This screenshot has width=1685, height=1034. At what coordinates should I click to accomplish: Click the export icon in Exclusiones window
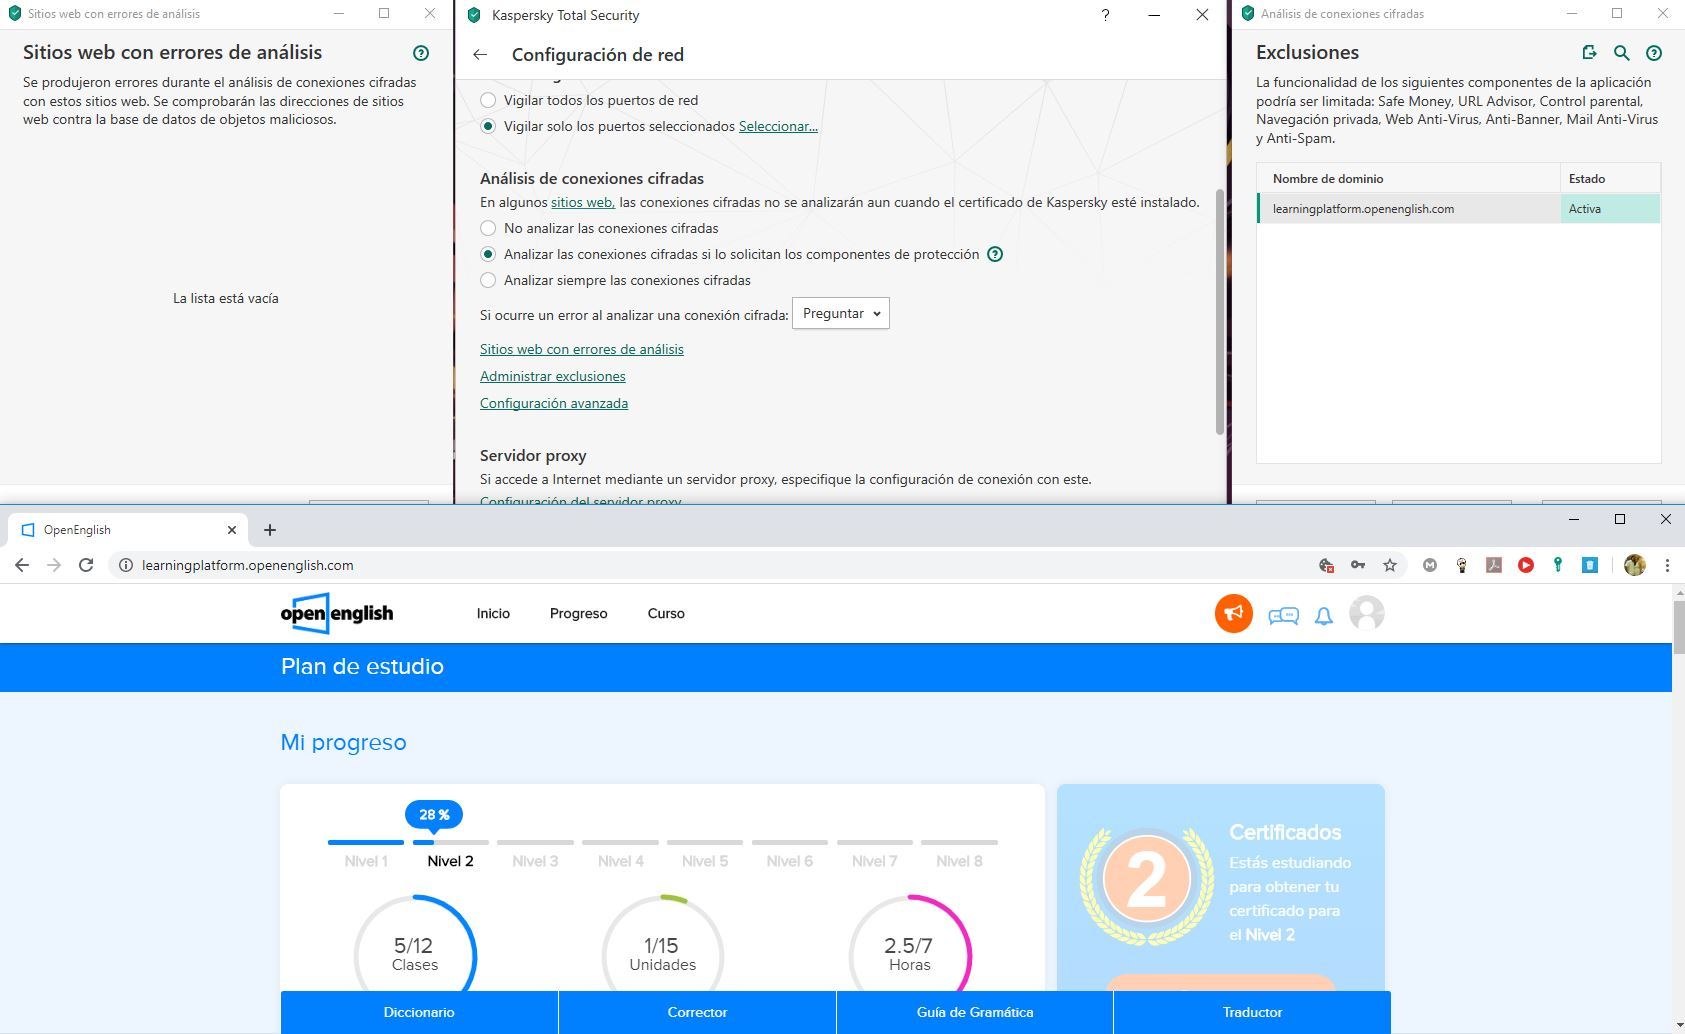click(1589, 53)
